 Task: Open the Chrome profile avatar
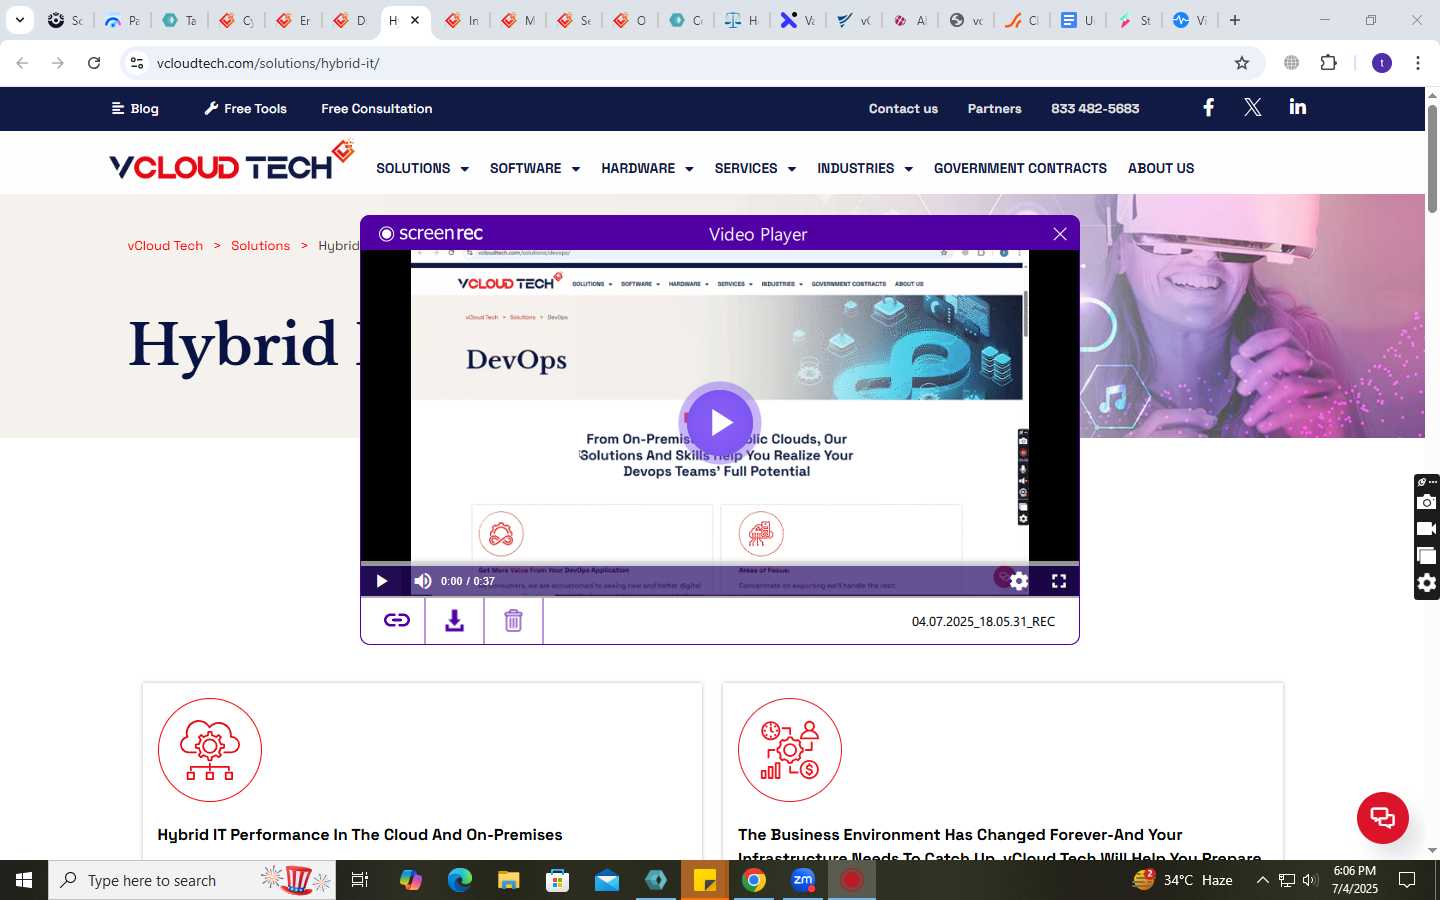1382,63
